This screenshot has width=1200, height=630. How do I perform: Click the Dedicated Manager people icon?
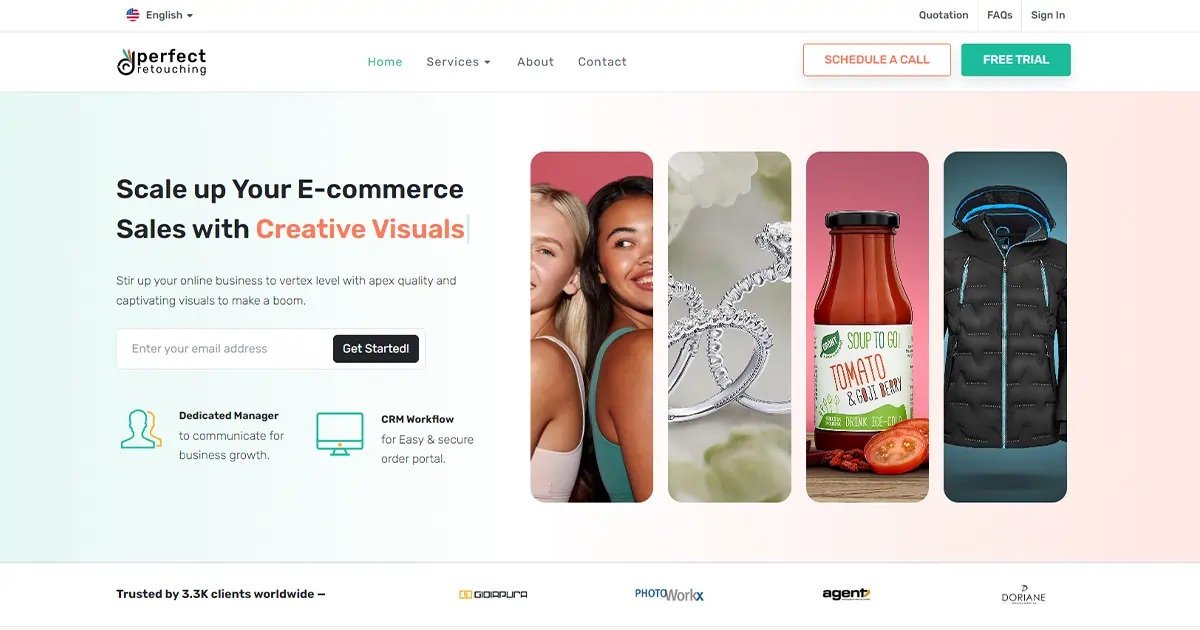141,428
